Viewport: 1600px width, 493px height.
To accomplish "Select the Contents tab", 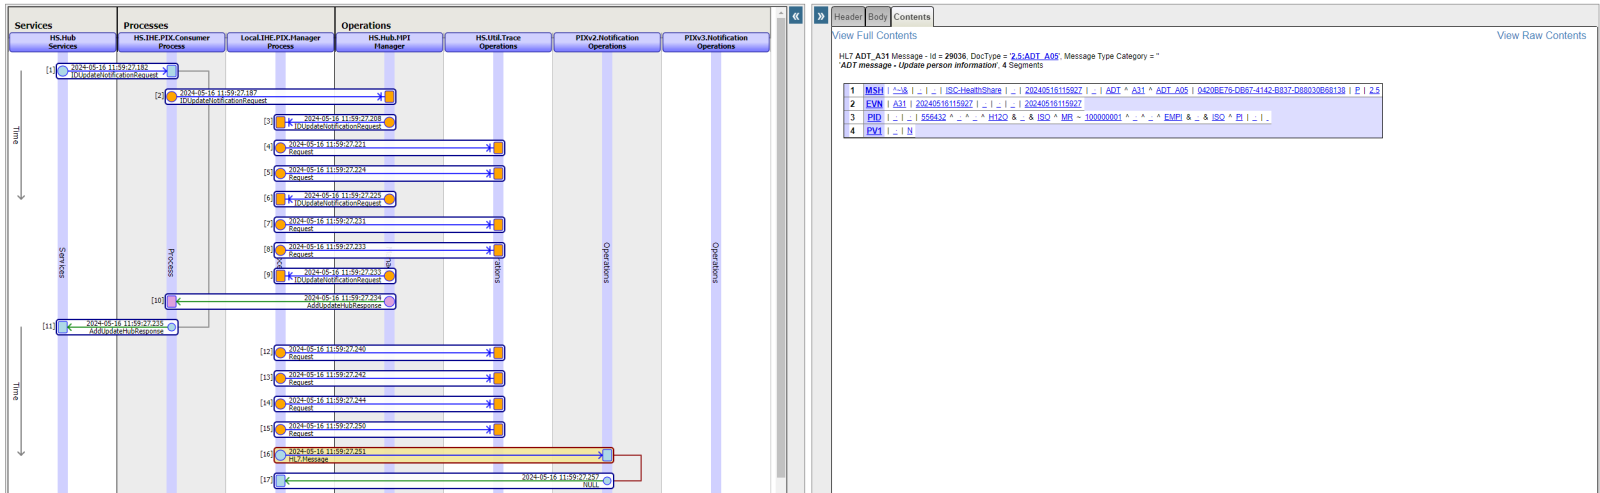I will [x=911, y=17].
